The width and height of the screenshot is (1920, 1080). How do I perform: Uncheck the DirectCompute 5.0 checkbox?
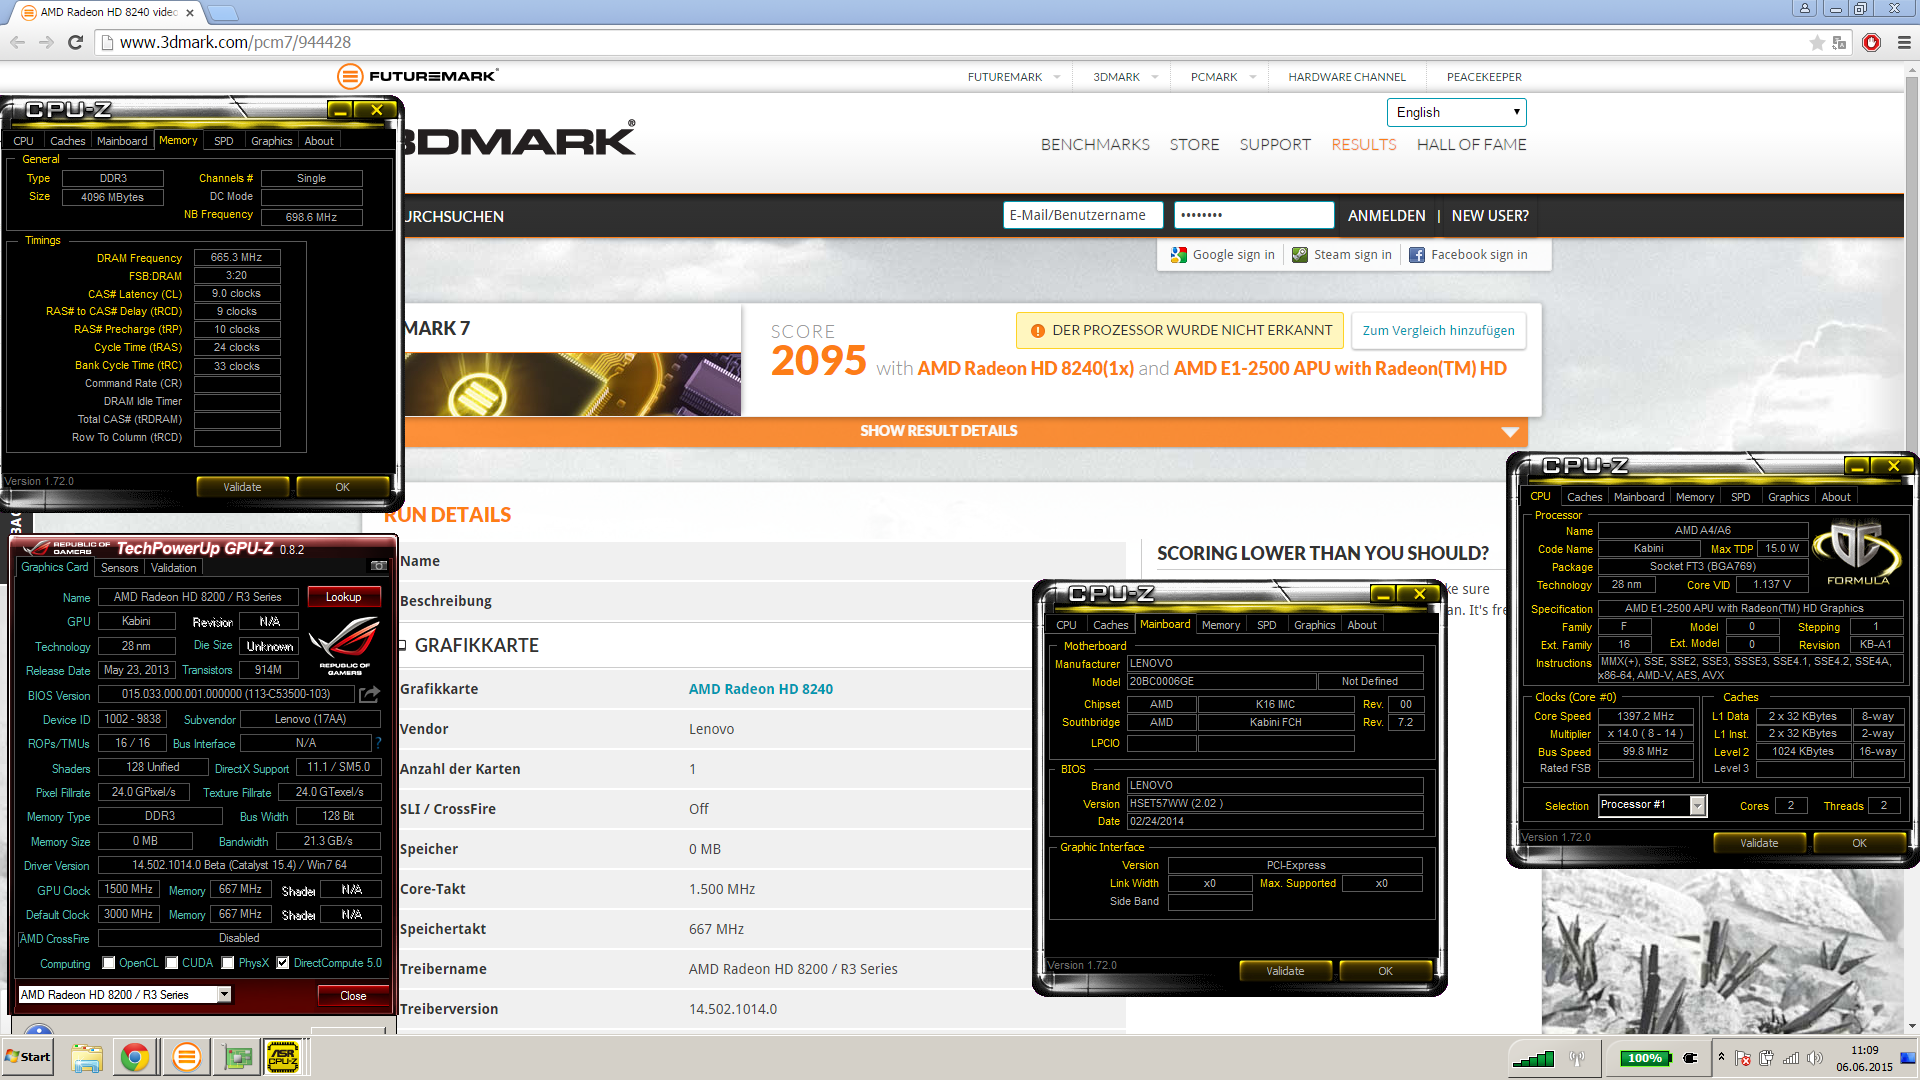click(x=283, y=963)
